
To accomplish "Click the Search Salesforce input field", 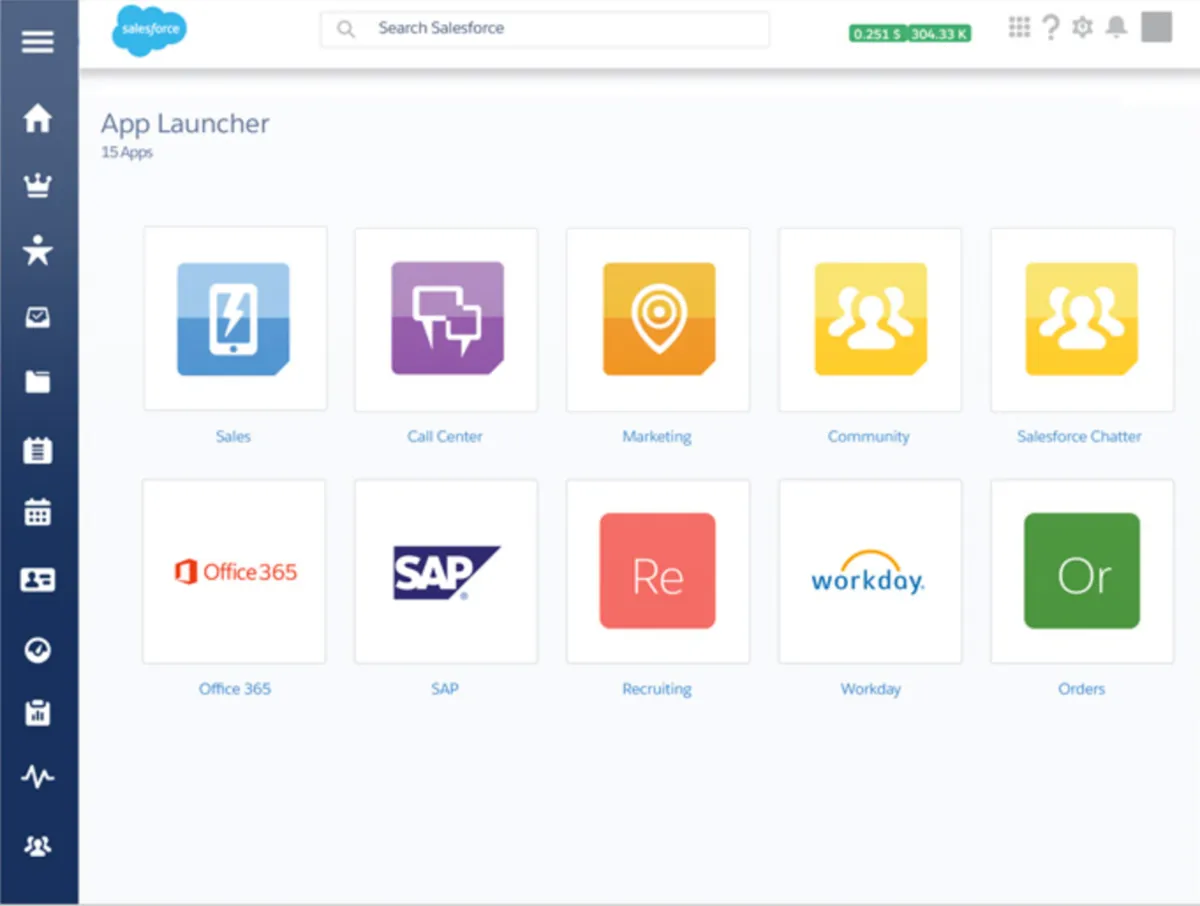I will [544, 28].
